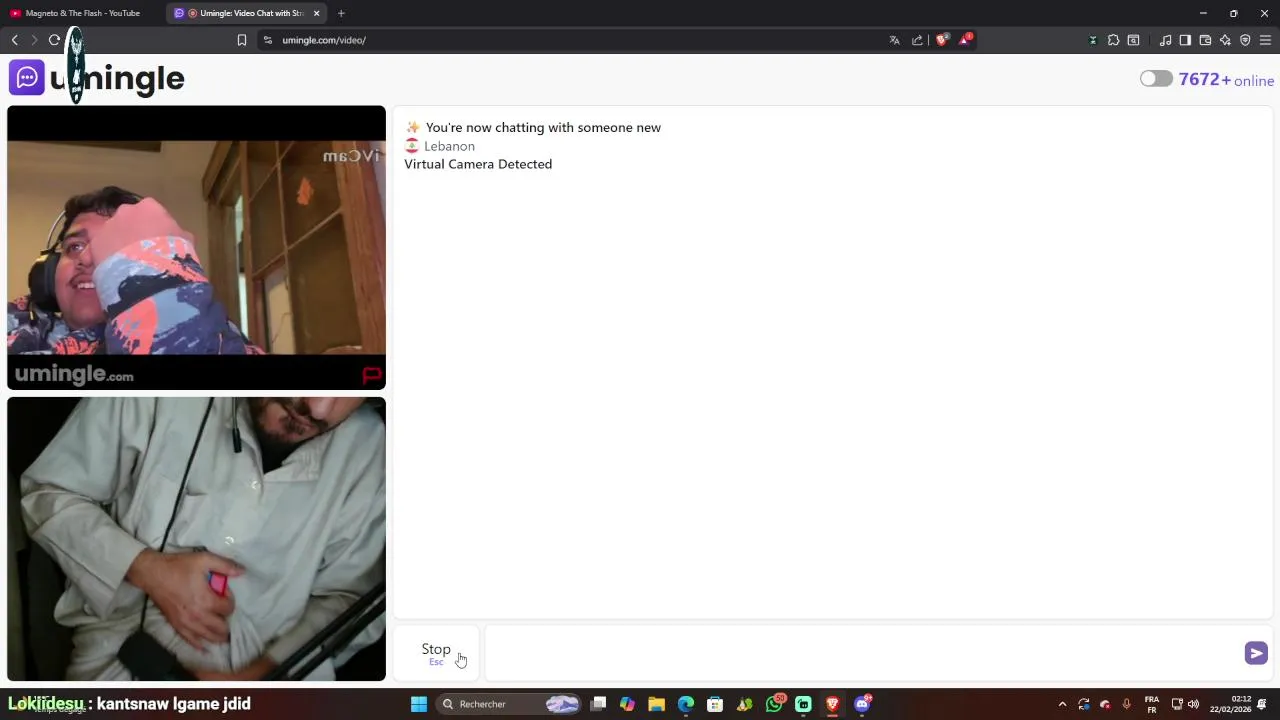The height and width of the screenshot is (720, 1280).
Task: Open Discord from the taskbar
Action: [862, 704]
